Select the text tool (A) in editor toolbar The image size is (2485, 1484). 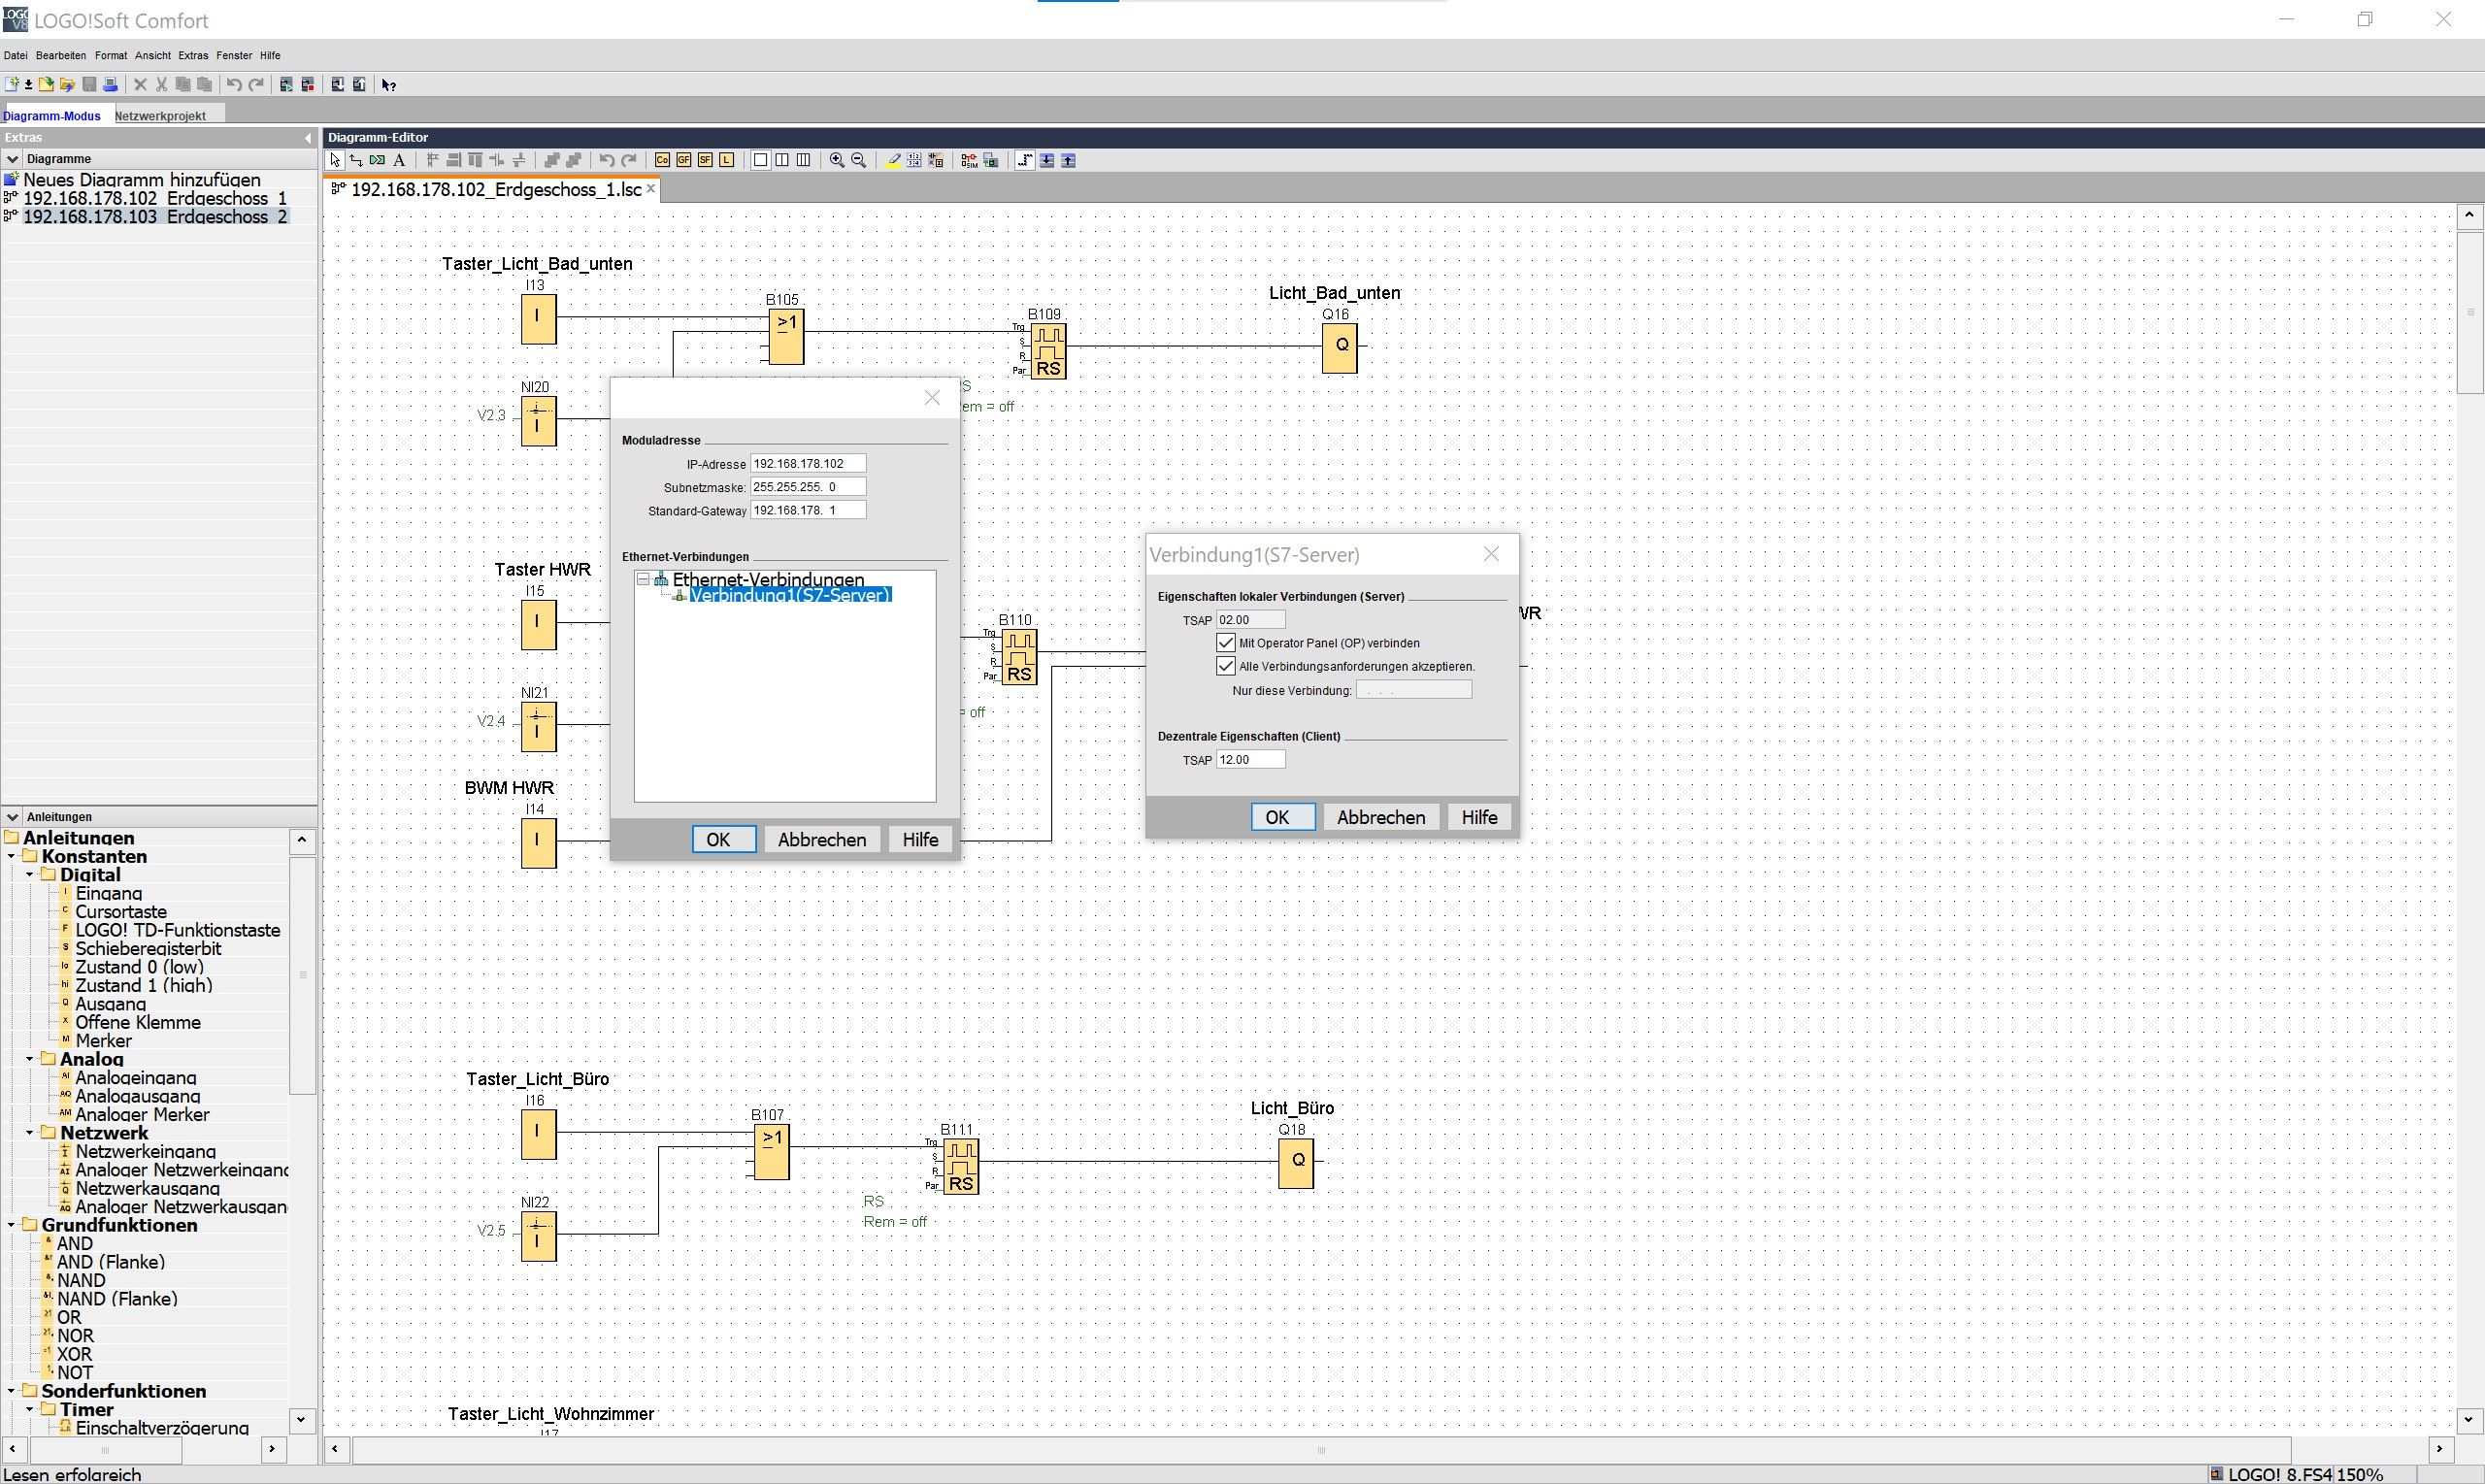coord(399,160)
